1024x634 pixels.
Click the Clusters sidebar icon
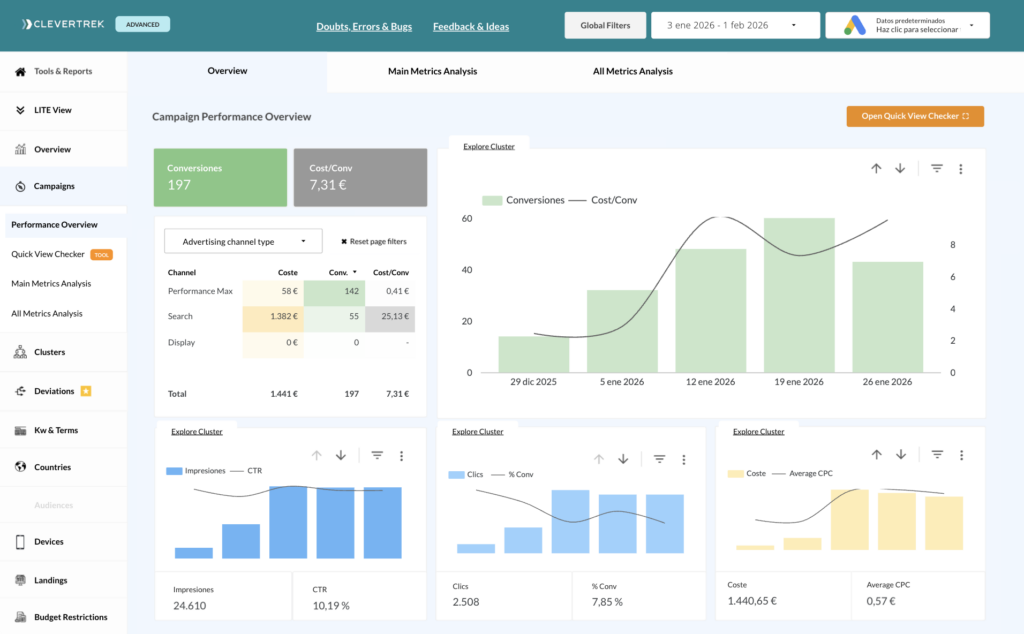point(20,352)
